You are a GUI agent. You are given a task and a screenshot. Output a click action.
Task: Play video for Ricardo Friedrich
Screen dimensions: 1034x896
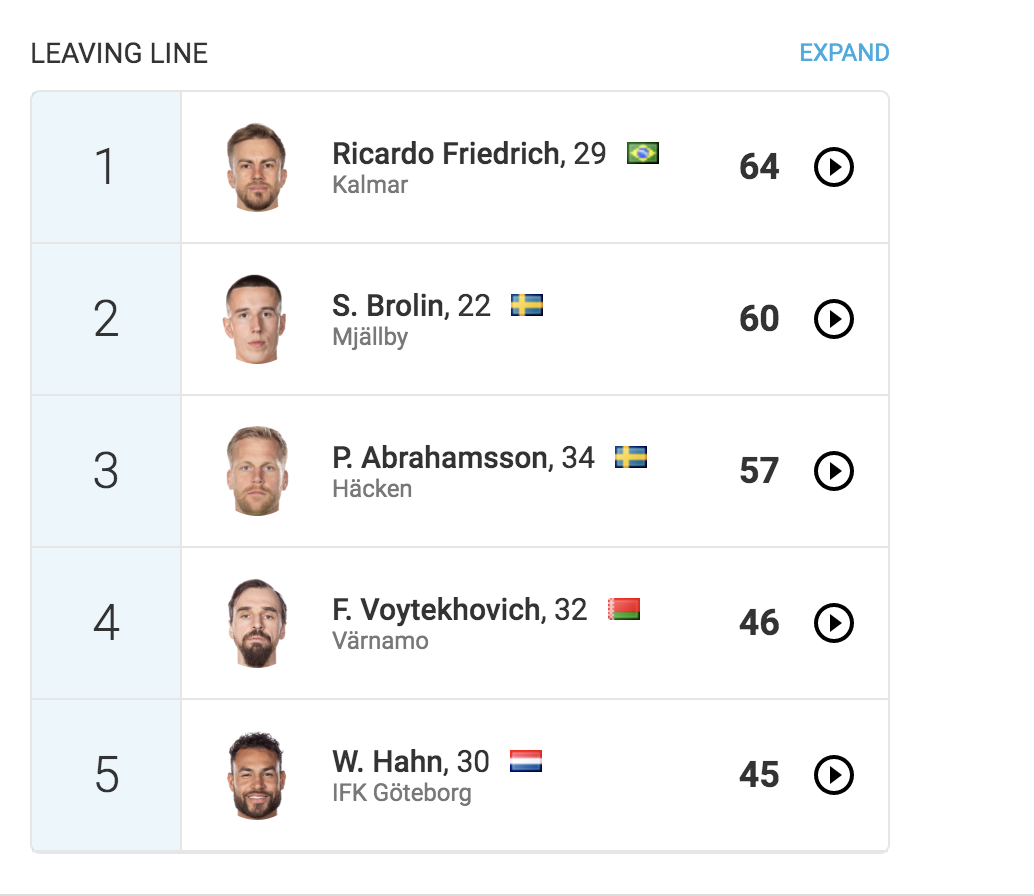(834, 167)
